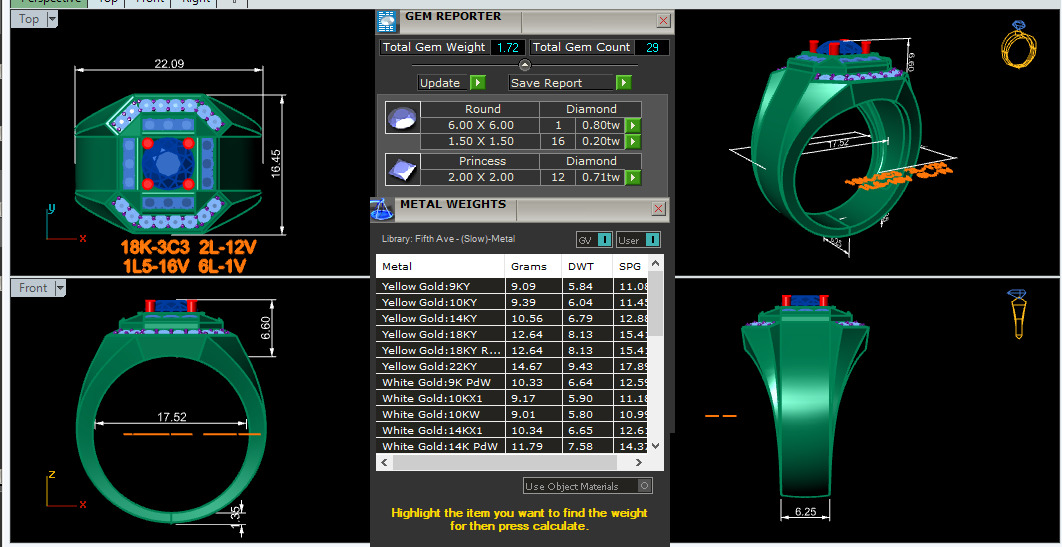This screenshot has width=1062, height=547.
Task: Click the Update button
Action: tap(444, 83)
